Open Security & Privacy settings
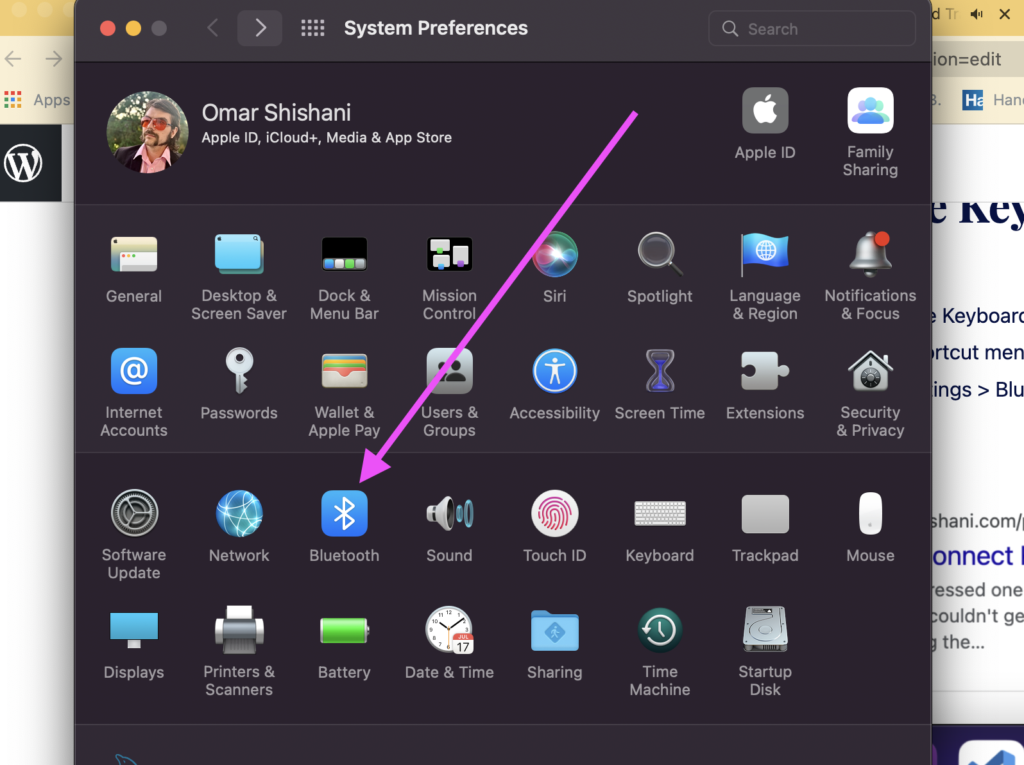Image resolution: width=1024 pixels, height=765 pixels. click(869, 371)
